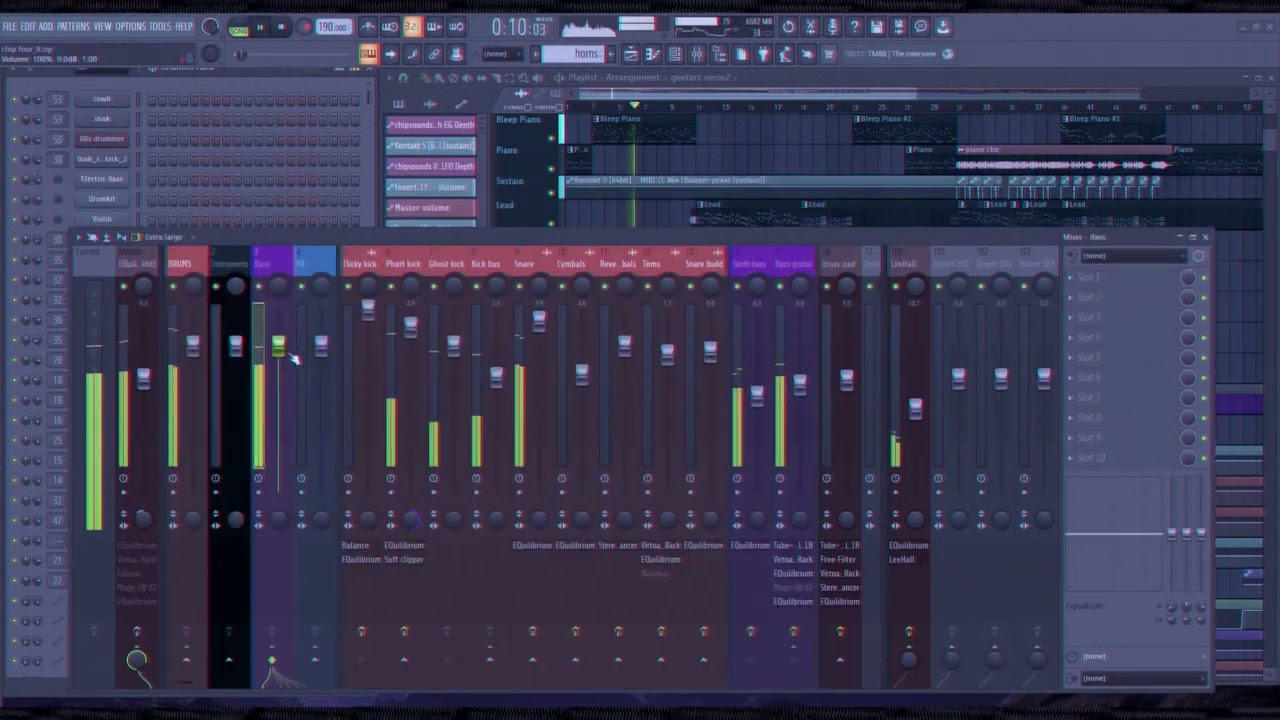The image size is (1280, 720).
Task: Open the chat bubble icon
Action: 921,27
